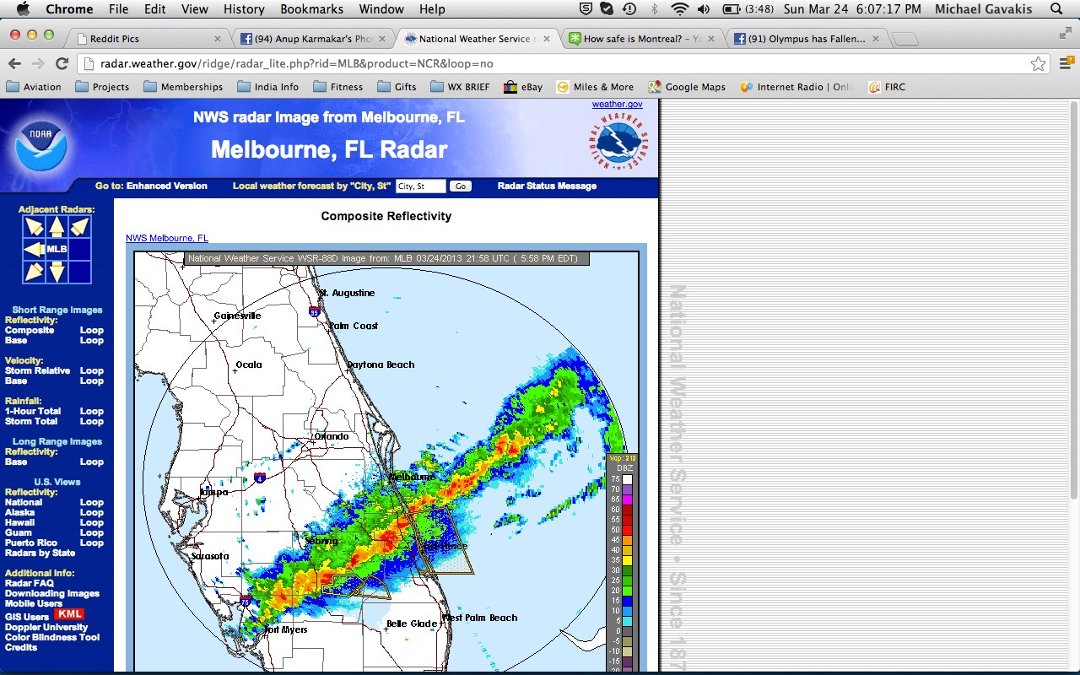
Task: Switch to Olympus has Fallen tab
Action: [806, 39]
